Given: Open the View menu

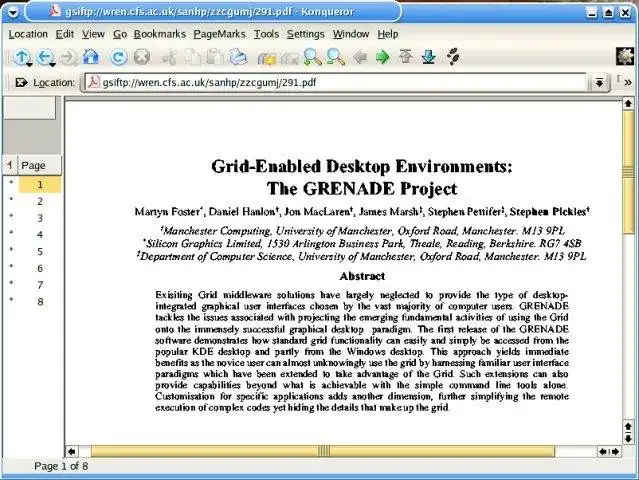Looking at the screenshot, I should (x=93, y=34).
